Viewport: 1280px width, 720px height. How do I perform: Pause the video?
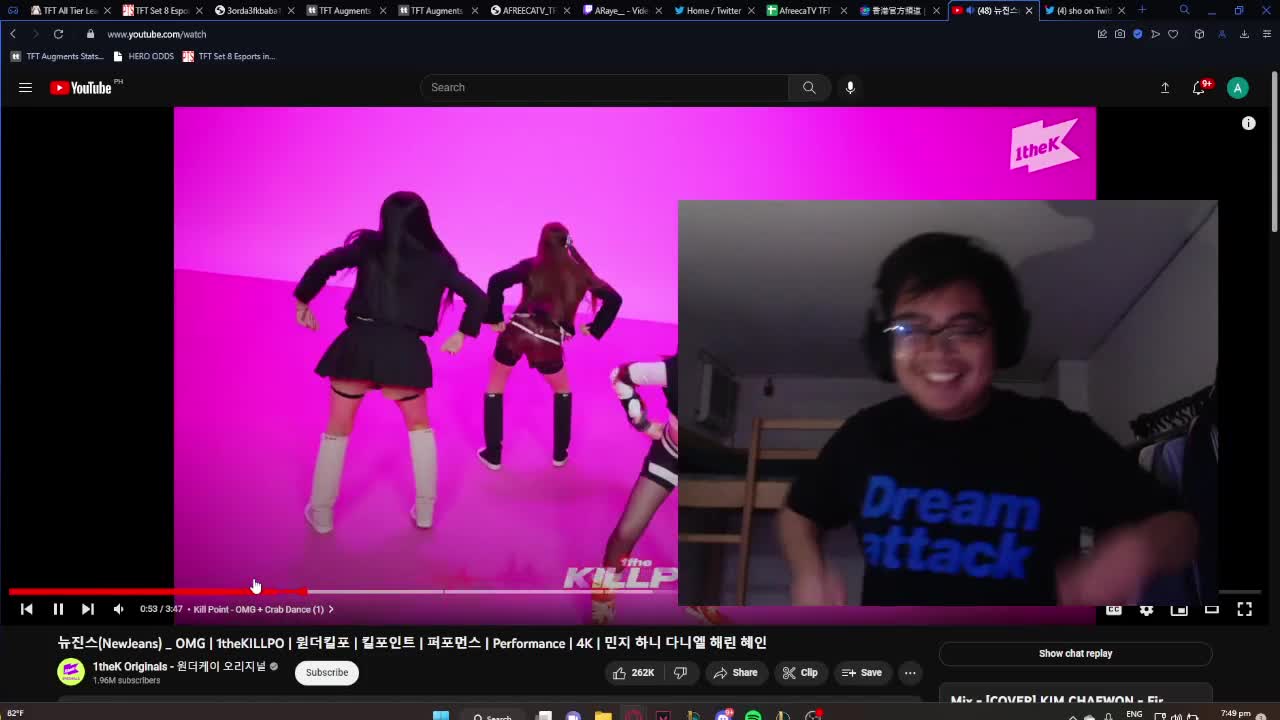tap(58, 609)
